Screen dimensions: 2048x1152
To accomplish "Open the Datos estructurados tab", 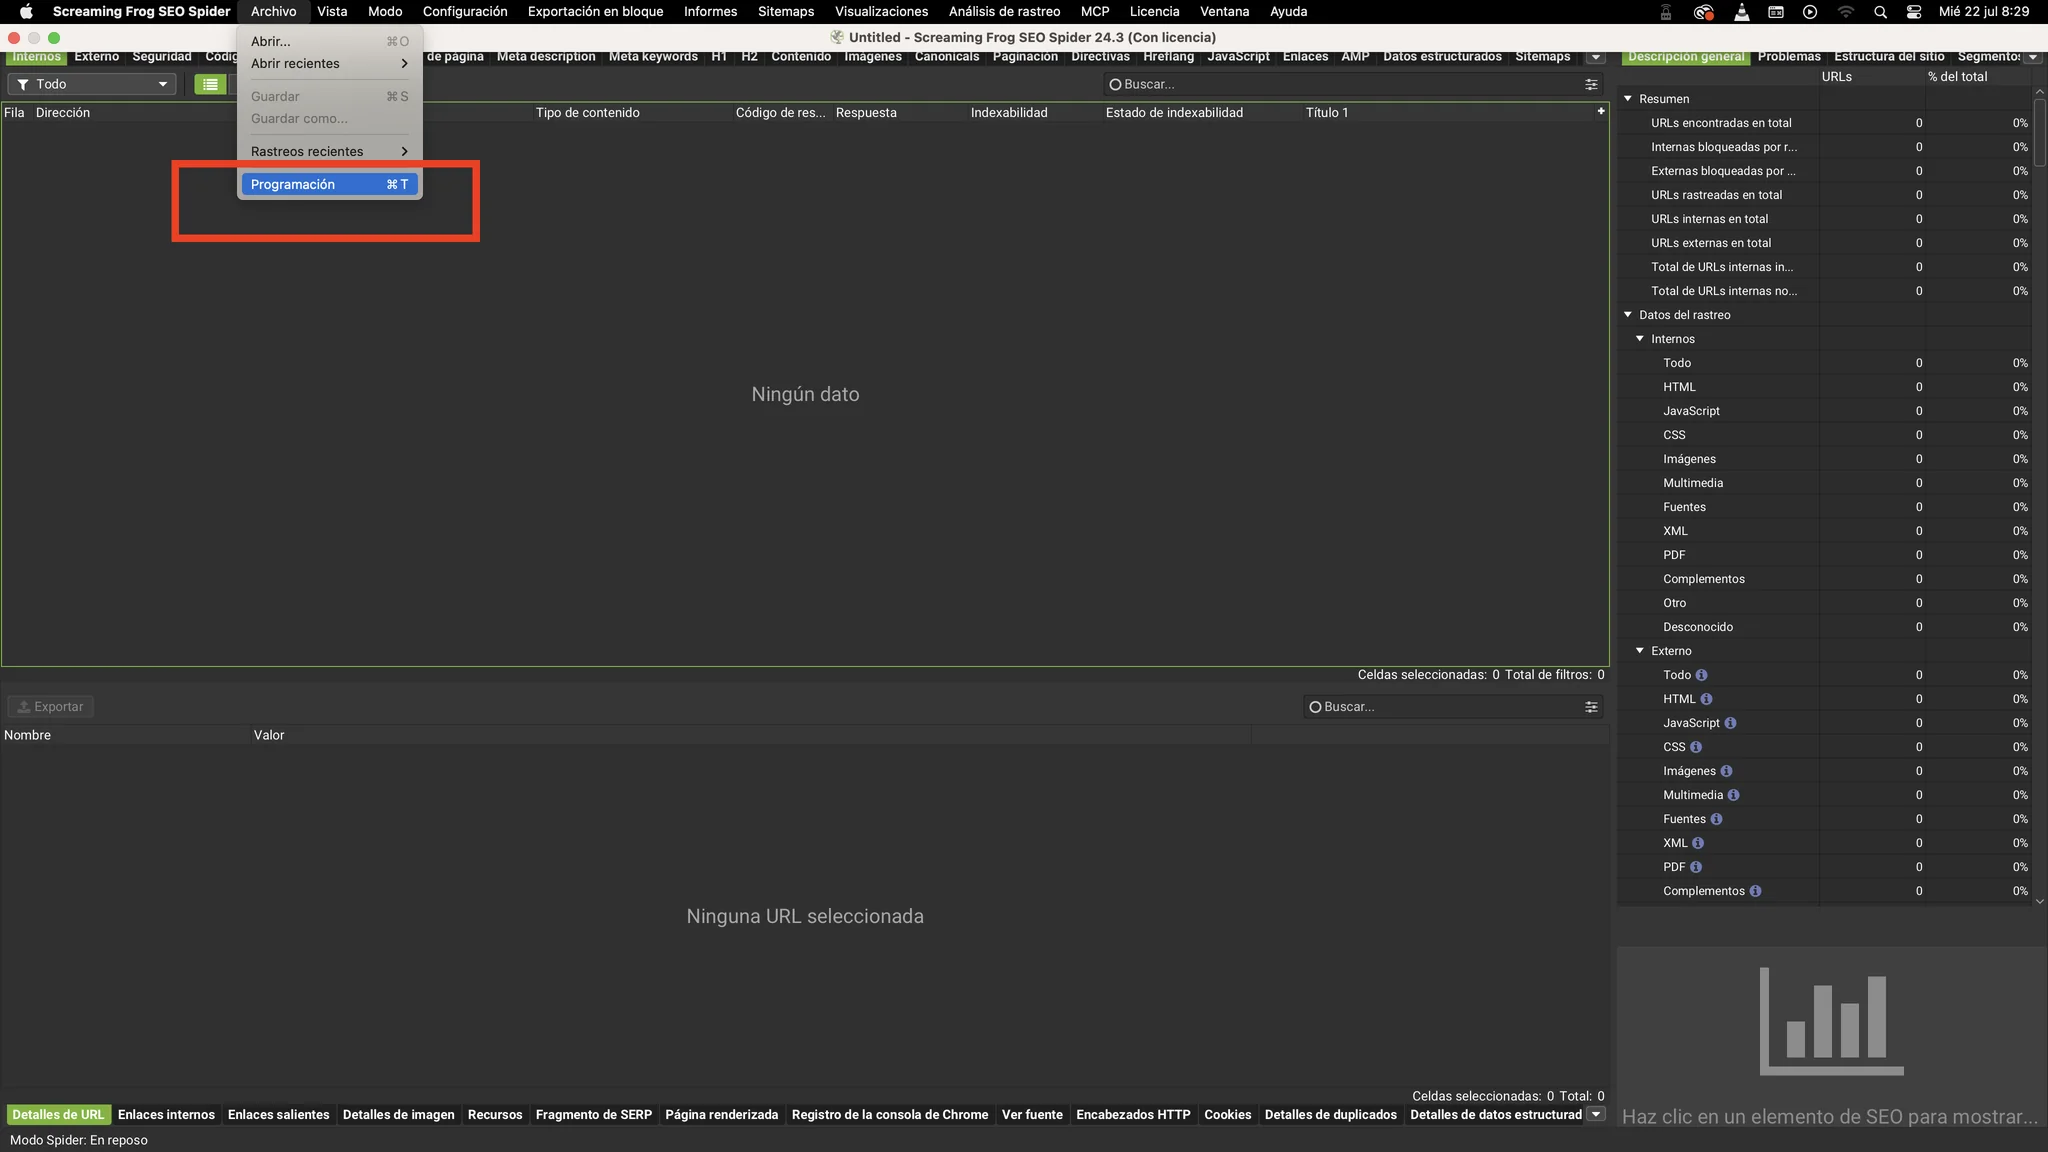I will (x=1442, y=57).
